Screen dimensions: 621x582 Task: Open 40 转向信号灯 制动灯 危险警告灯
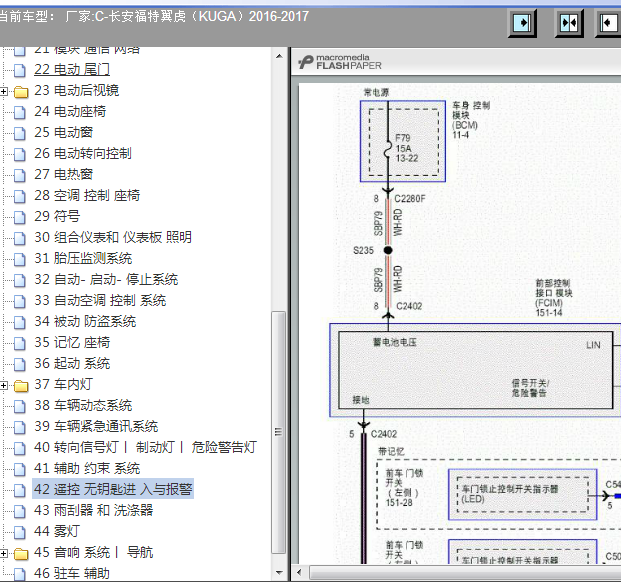(145, 447)
